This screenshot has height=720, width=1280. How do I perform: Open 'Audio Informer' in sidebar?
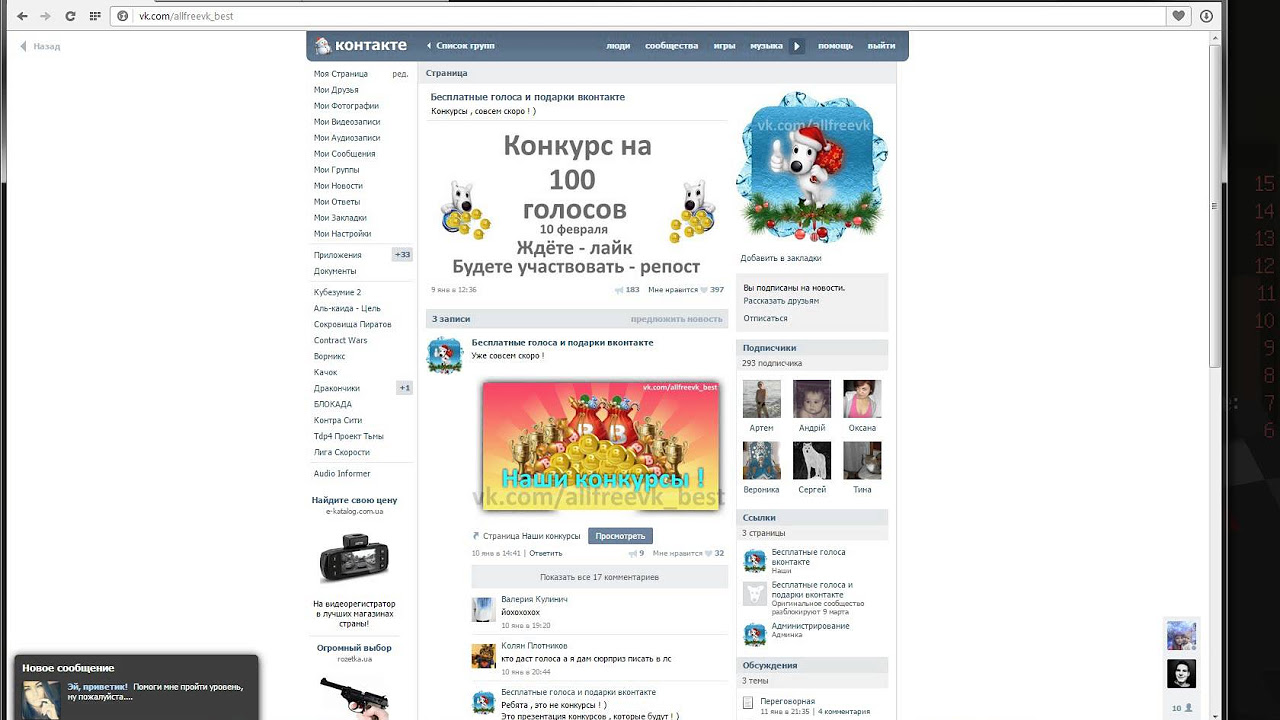342,474
